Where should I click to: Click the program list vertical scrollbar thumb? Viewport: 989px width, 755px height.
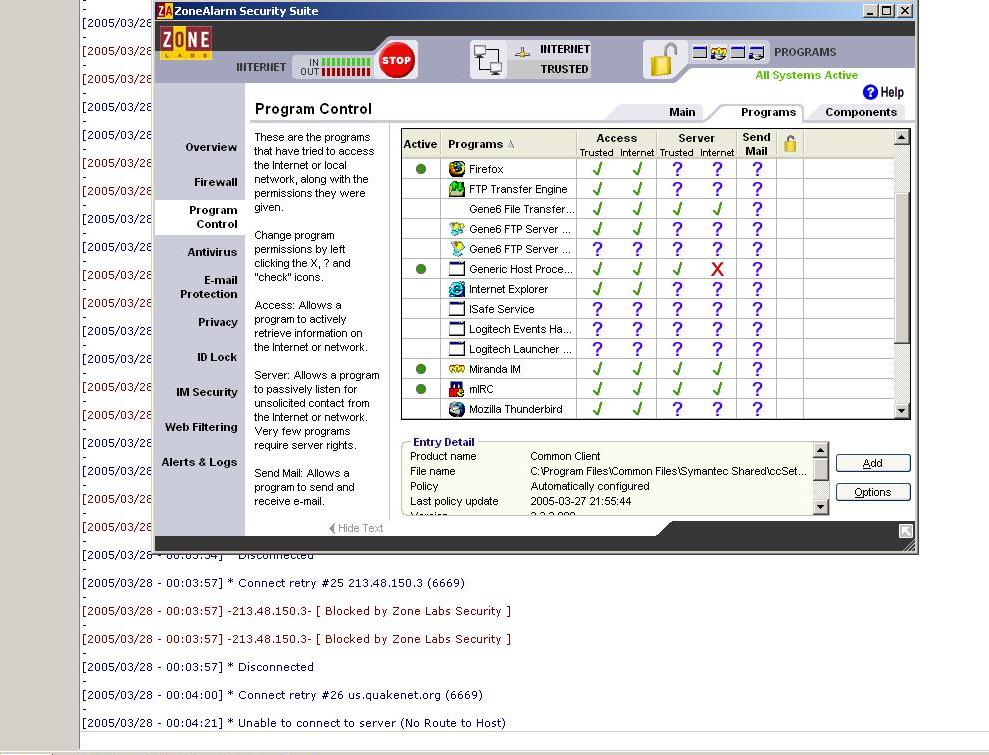(x=901, y=268)
